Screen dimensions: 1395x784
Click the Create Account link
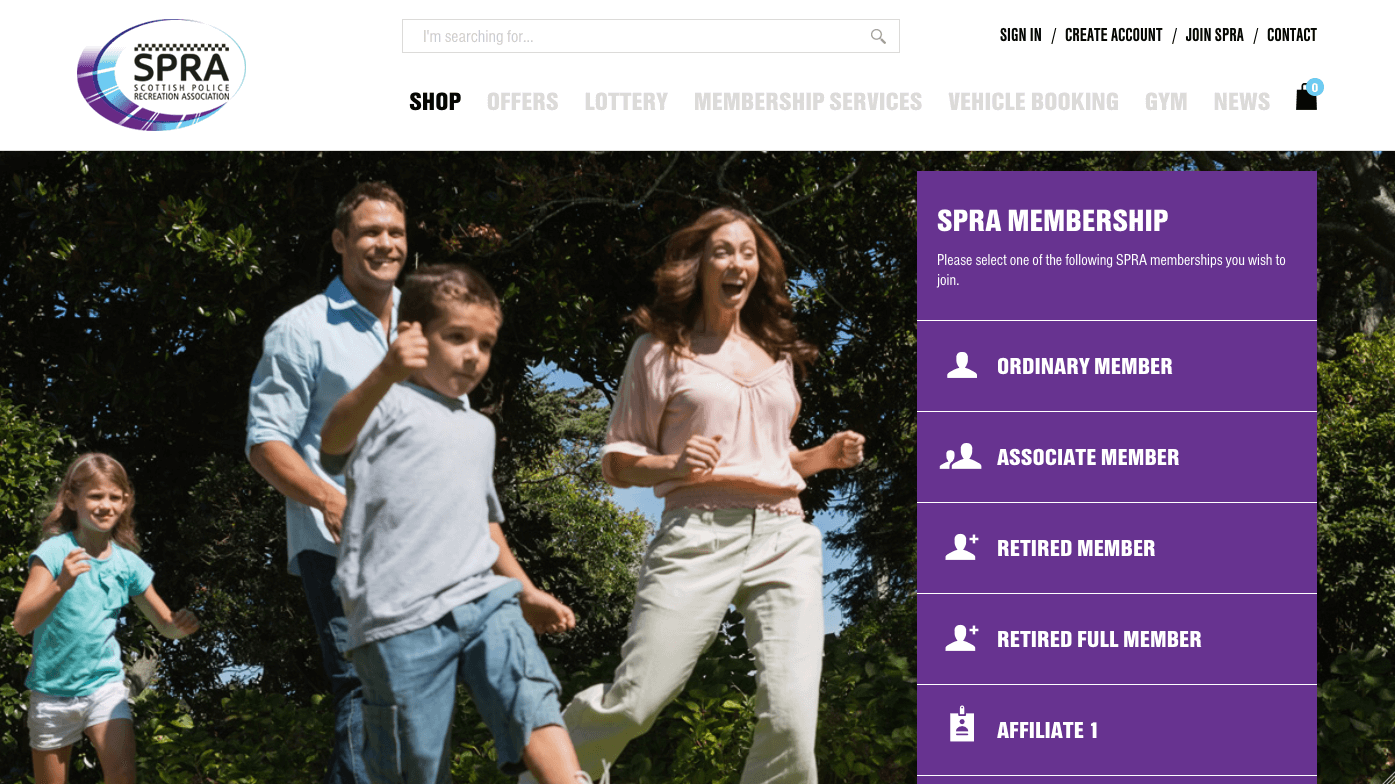(x=1114, y=35)
